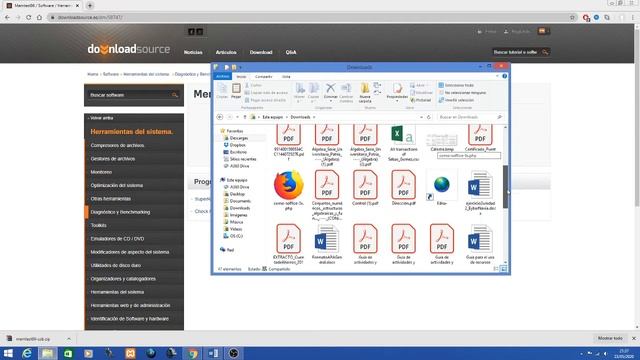Click Seleccionar todo in the ribbon
Screen dimensions: 640x360
(x=456, y=85)
